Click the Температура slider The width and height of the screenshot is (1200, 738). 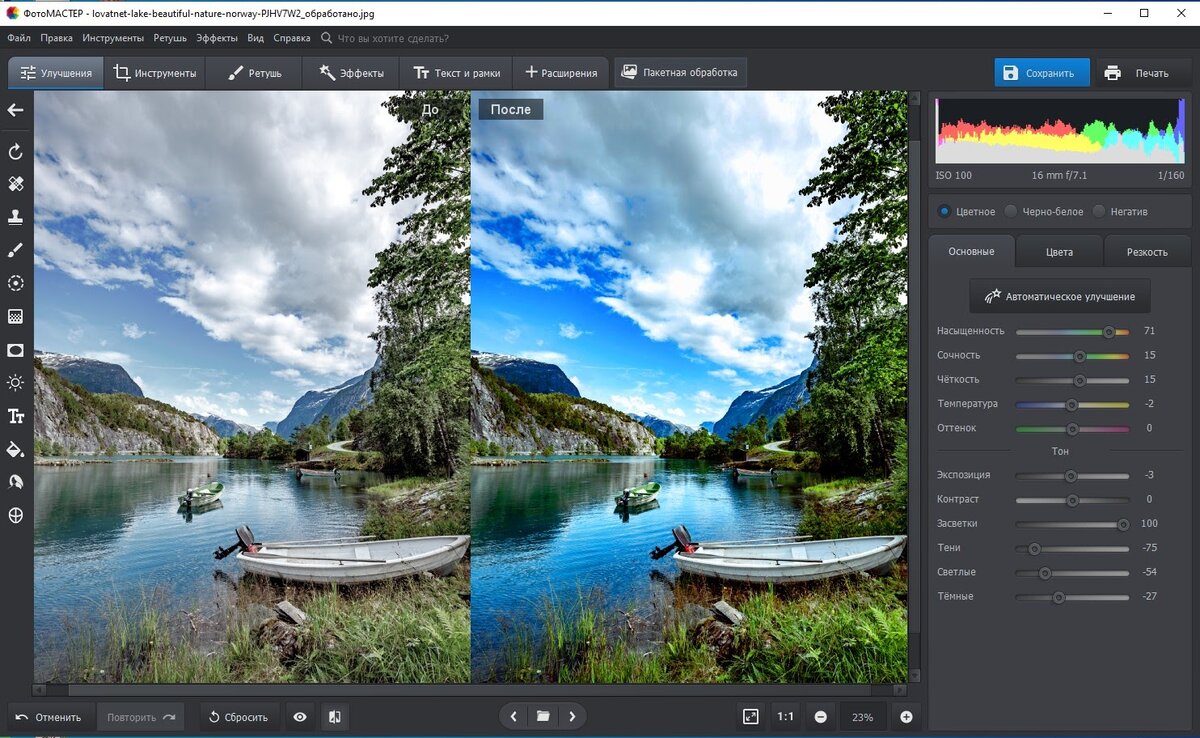click(1072, 404)
